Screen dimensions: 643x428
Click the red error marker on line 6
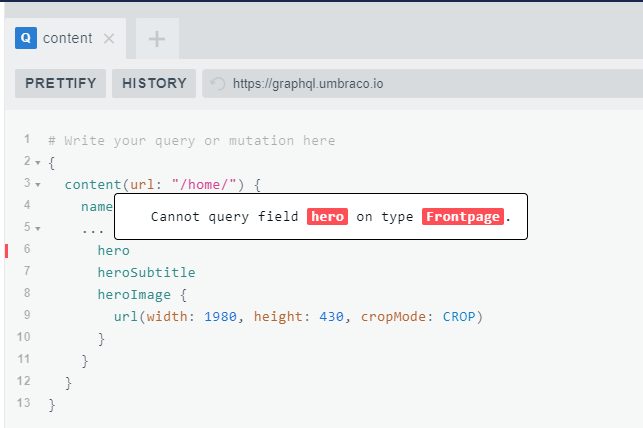[7, 250]
